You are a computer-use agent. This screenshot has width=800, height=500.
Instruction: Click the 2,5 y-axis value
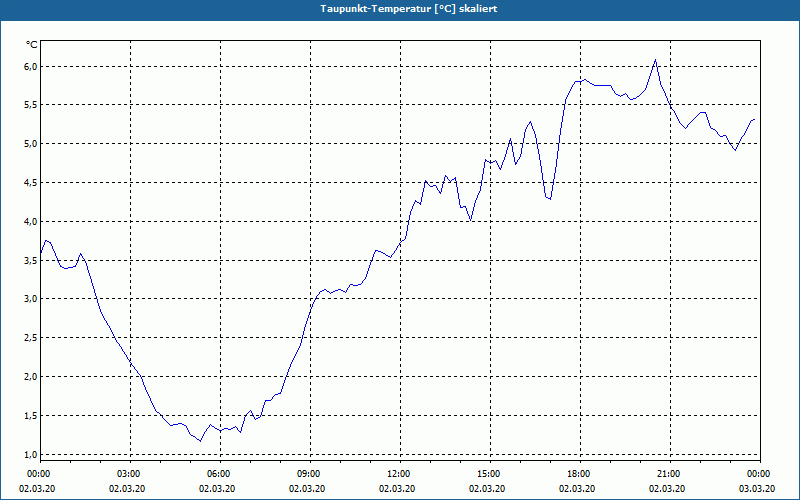(x=31, y=338)
